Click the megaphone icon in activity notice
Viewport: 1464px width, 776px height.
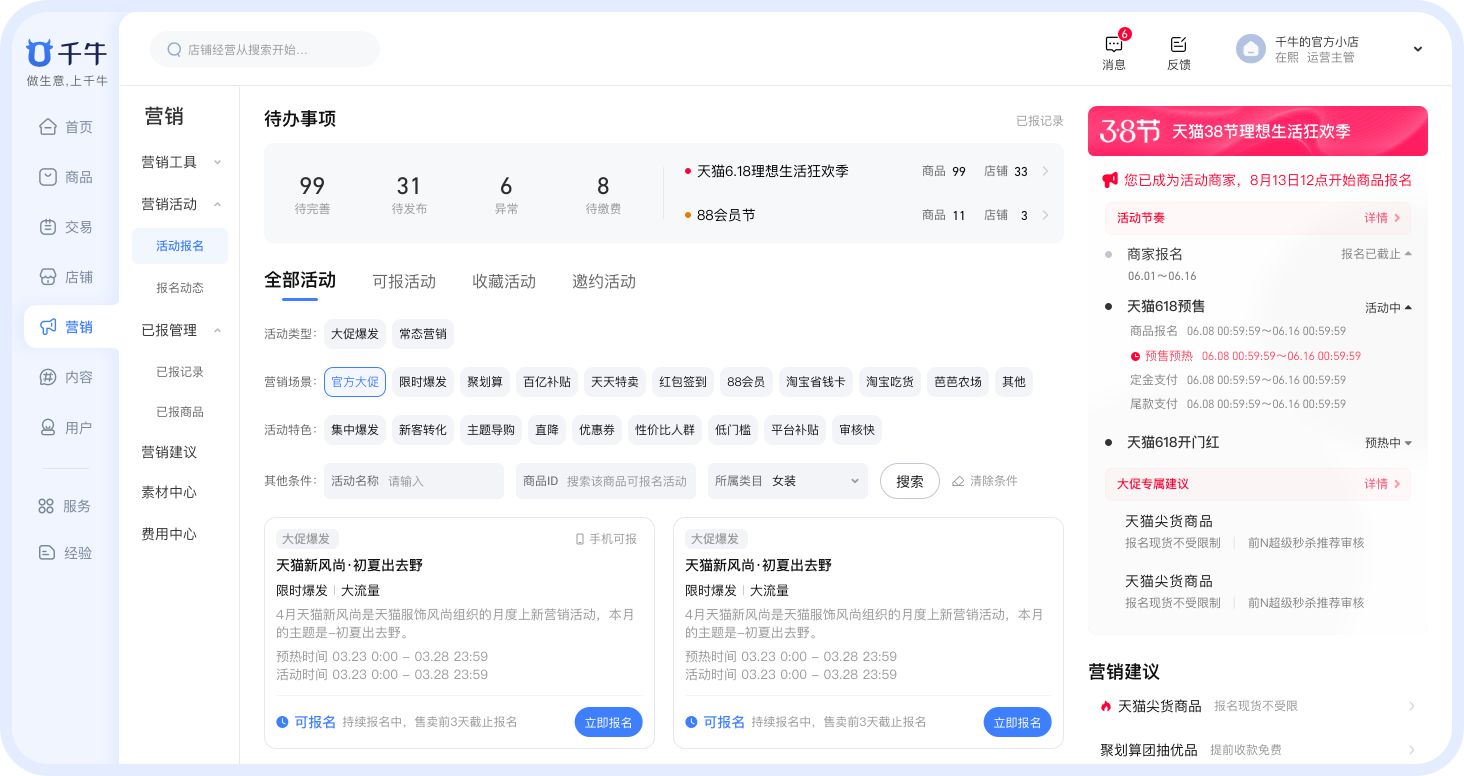[x=1110, y=180]
